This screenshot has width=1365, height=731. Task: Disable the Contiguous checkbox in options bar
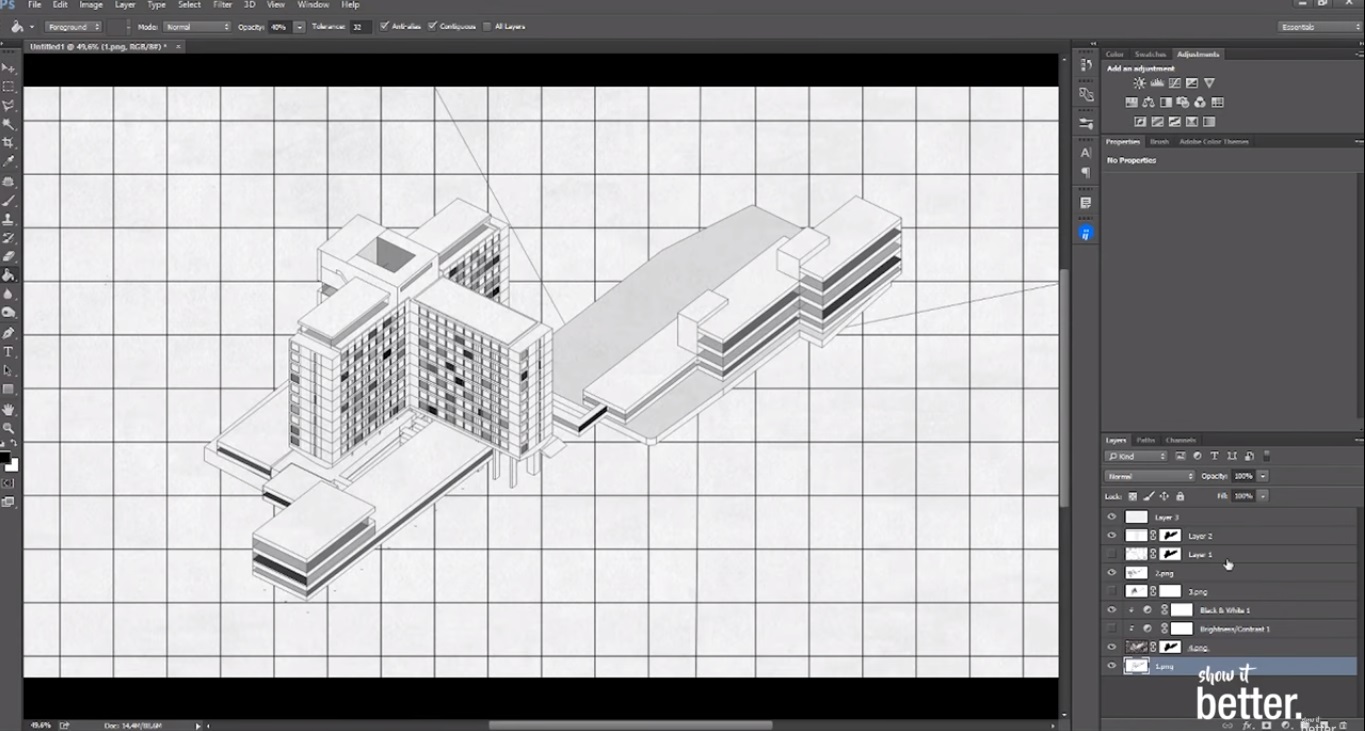click(x=433, y=26)
